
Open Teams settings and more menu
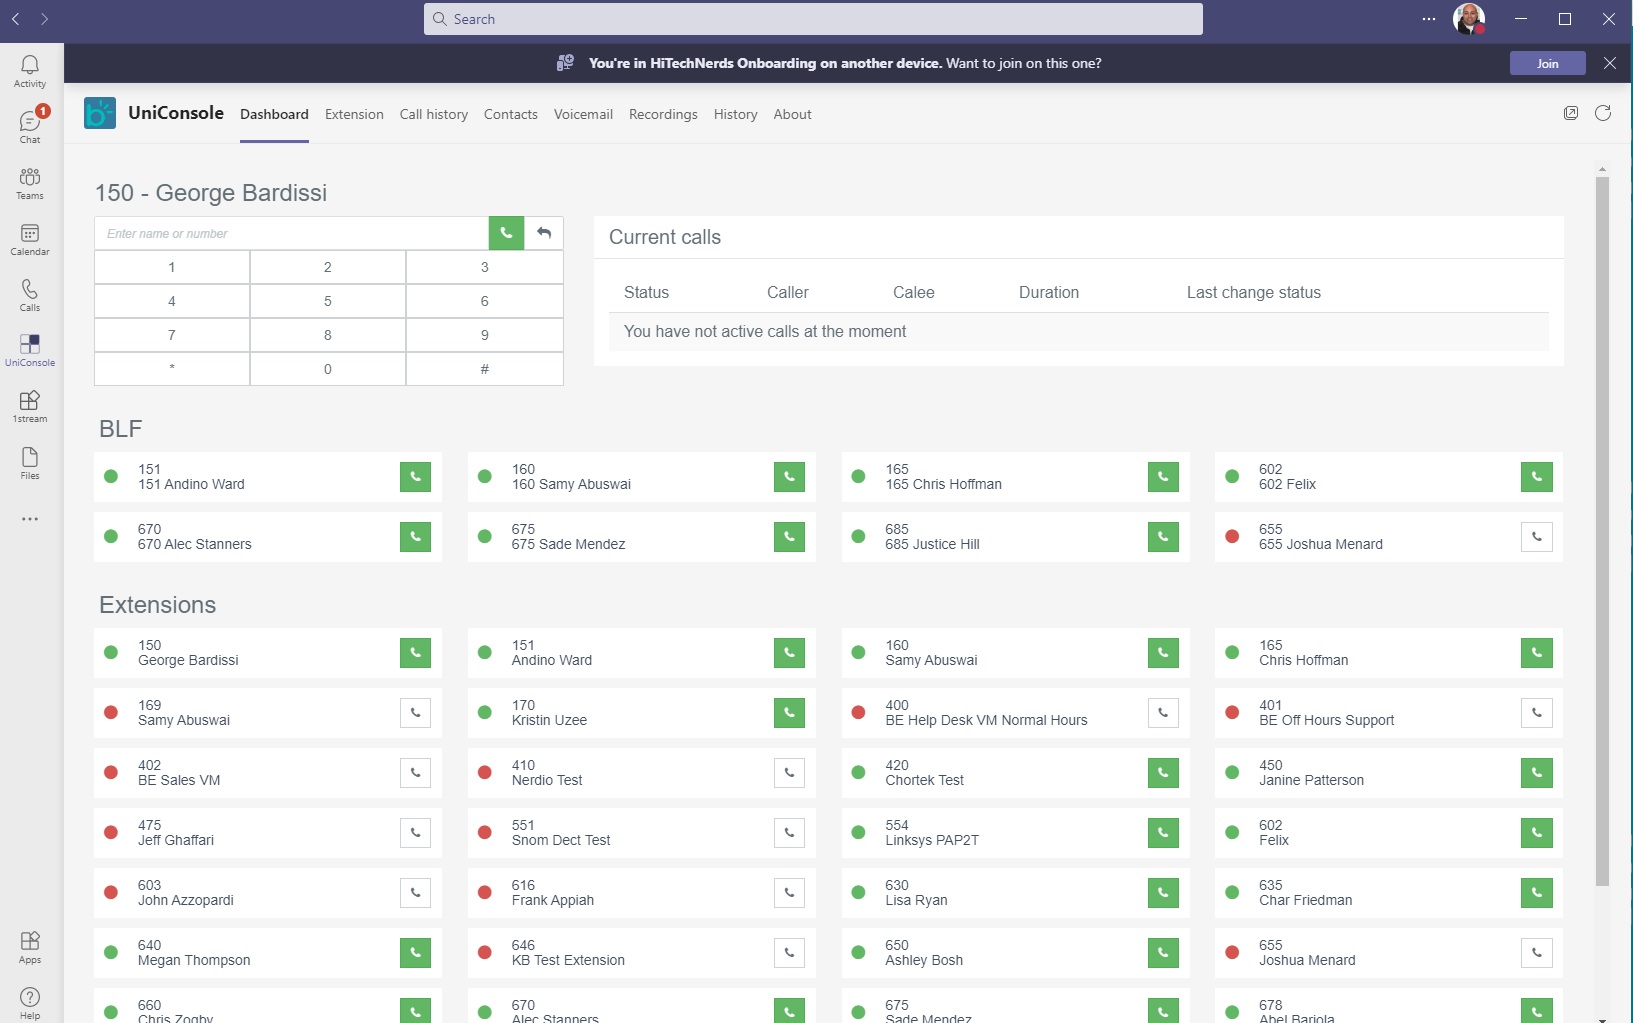point(1429,19)
